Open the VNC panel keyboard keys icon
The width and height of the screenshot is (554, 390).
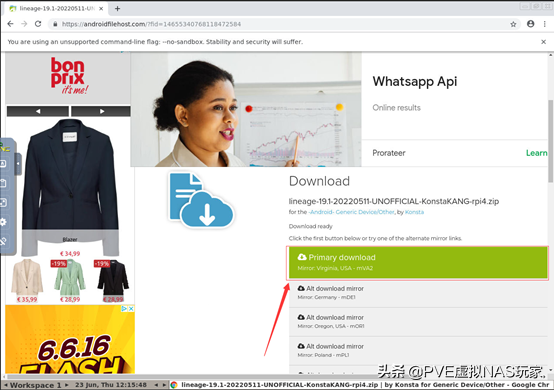pyautogui.click(x=3, y=164)
